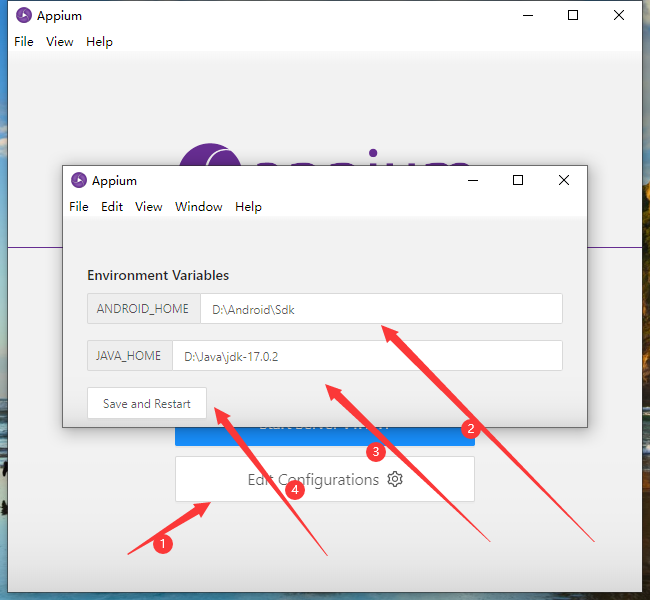Open File menu in front Appium window
Viewport: 650px width, 600px height.
click(79, 206)
